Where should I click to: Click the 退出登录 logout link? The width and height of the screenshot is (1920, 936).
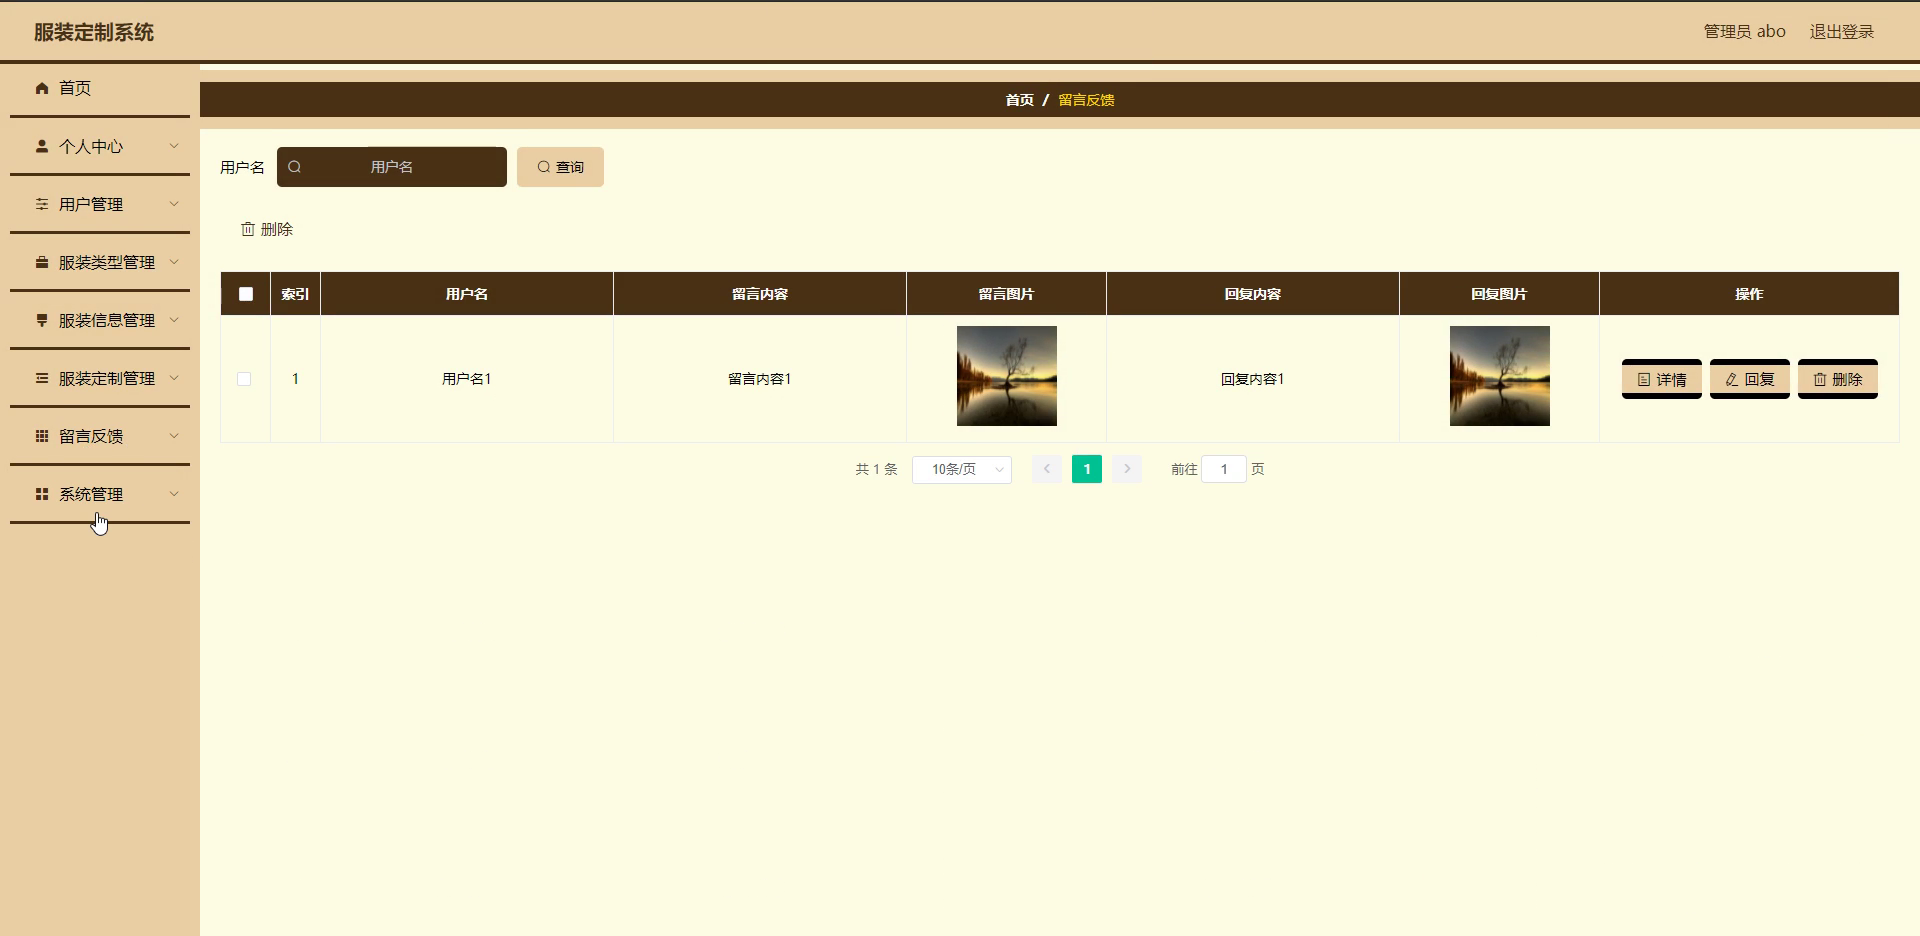tap(1842, 32)
